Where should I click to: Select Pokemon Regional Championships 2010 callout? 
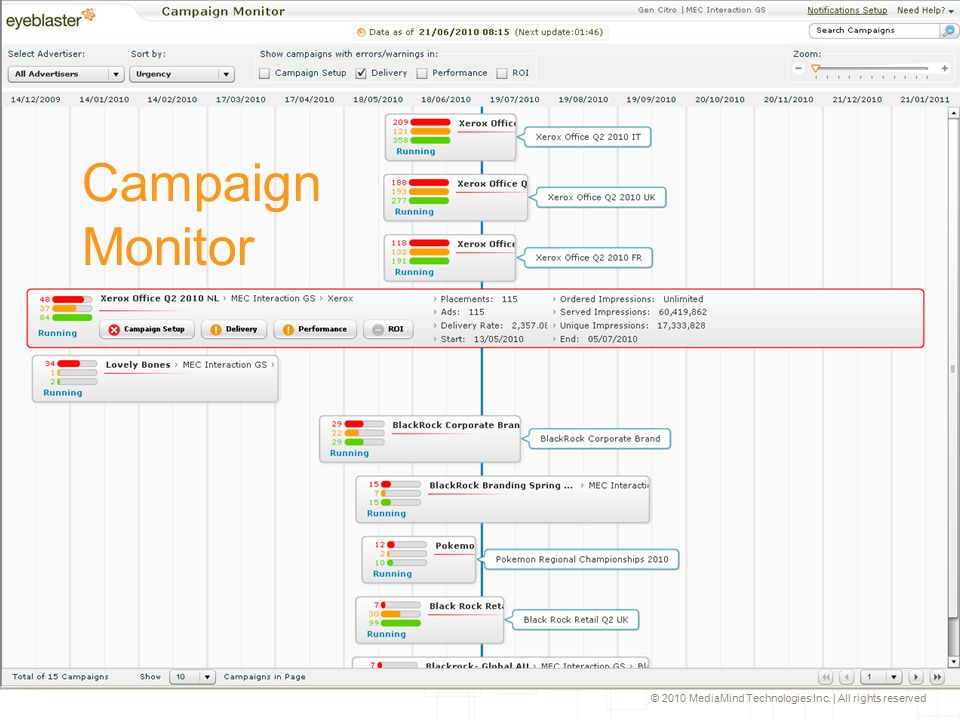(582, 560)
